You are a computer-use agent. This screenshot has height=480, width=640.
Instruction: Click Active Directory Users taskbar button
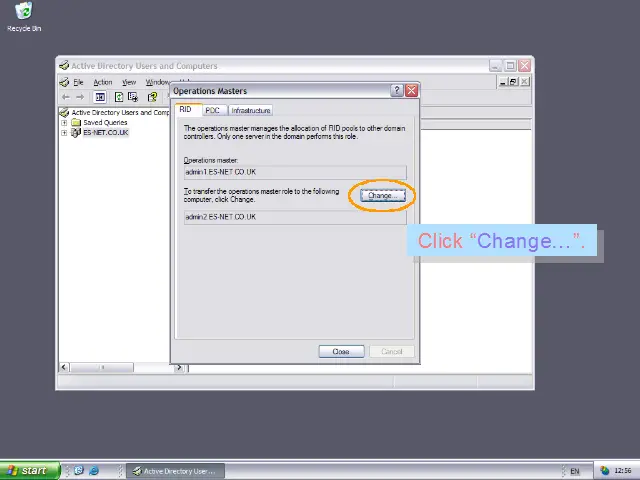175,471
